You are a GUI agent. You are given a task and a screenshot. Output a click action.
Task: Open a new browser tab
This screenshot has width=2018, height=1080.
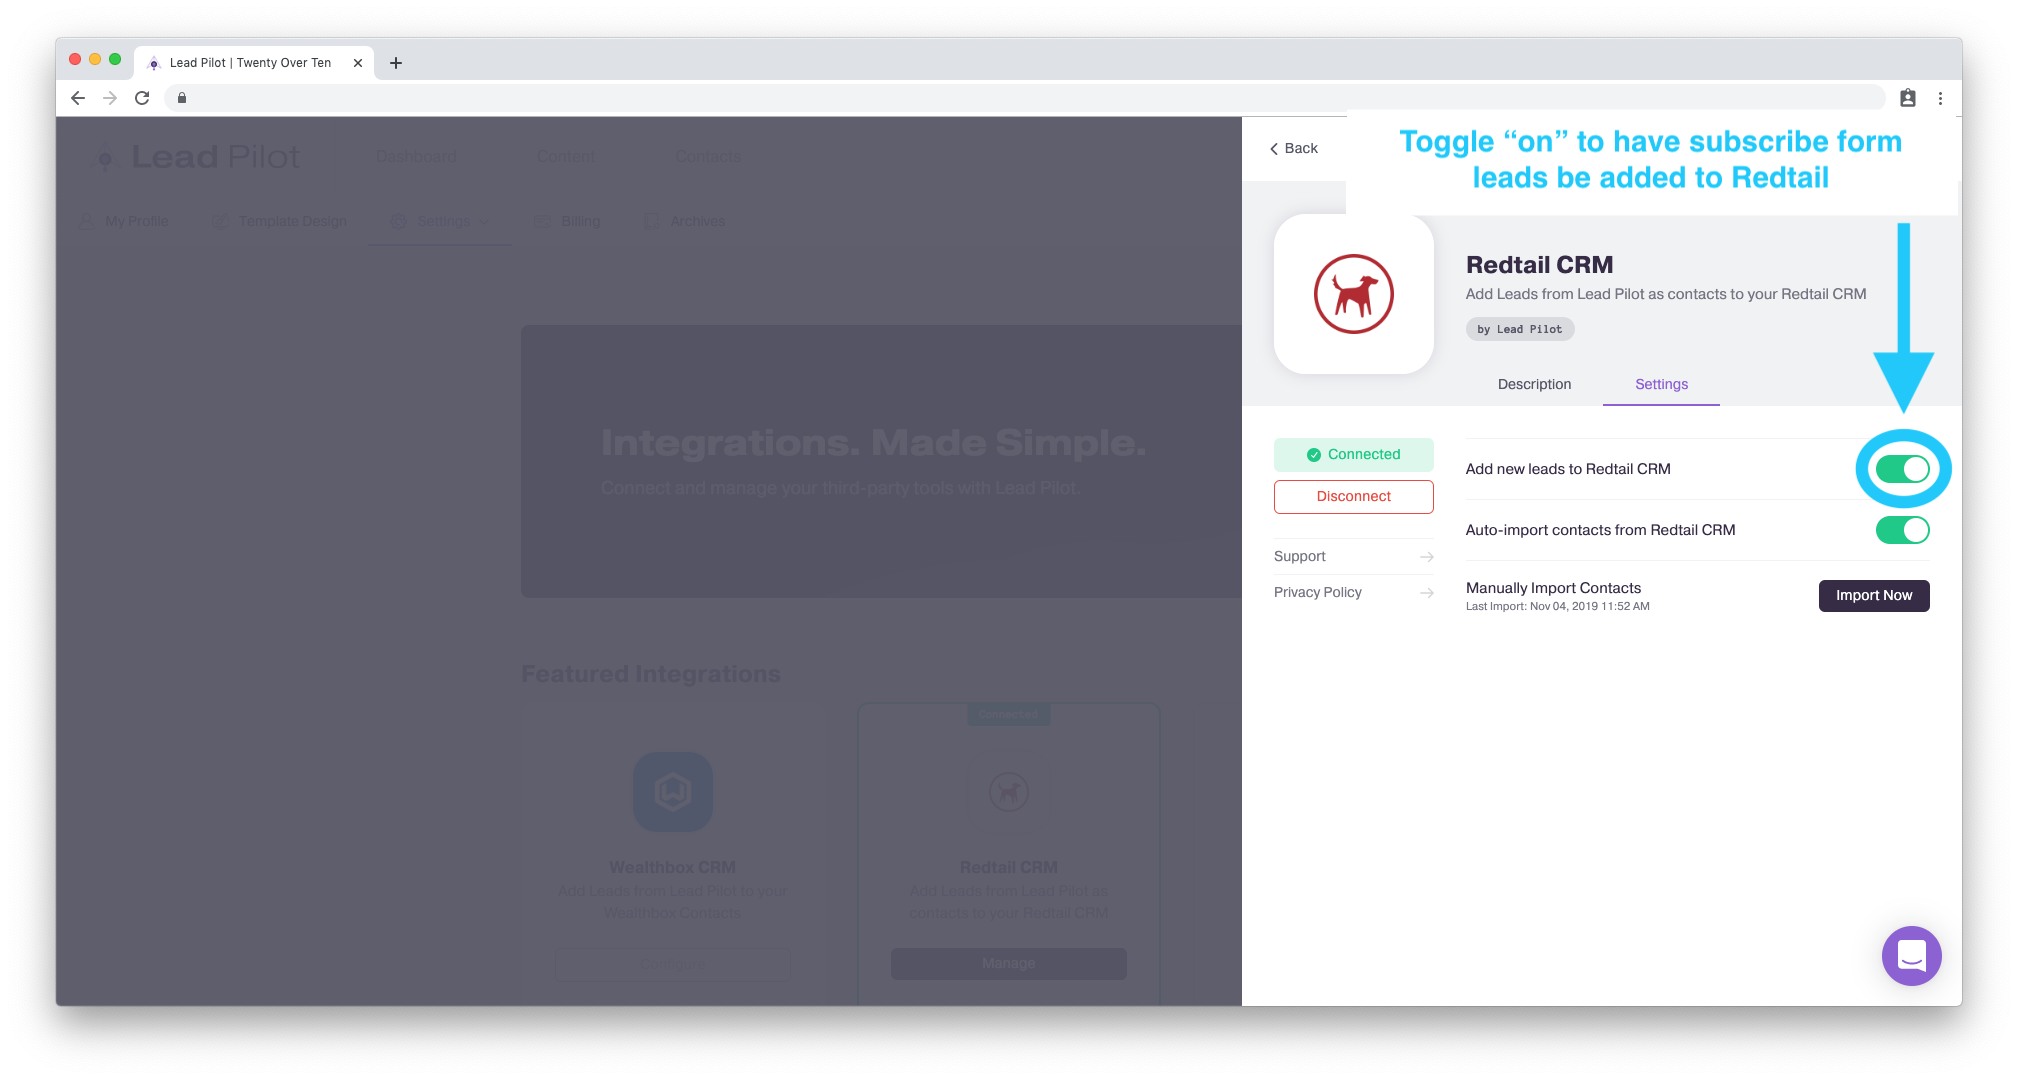pos(396,63)
